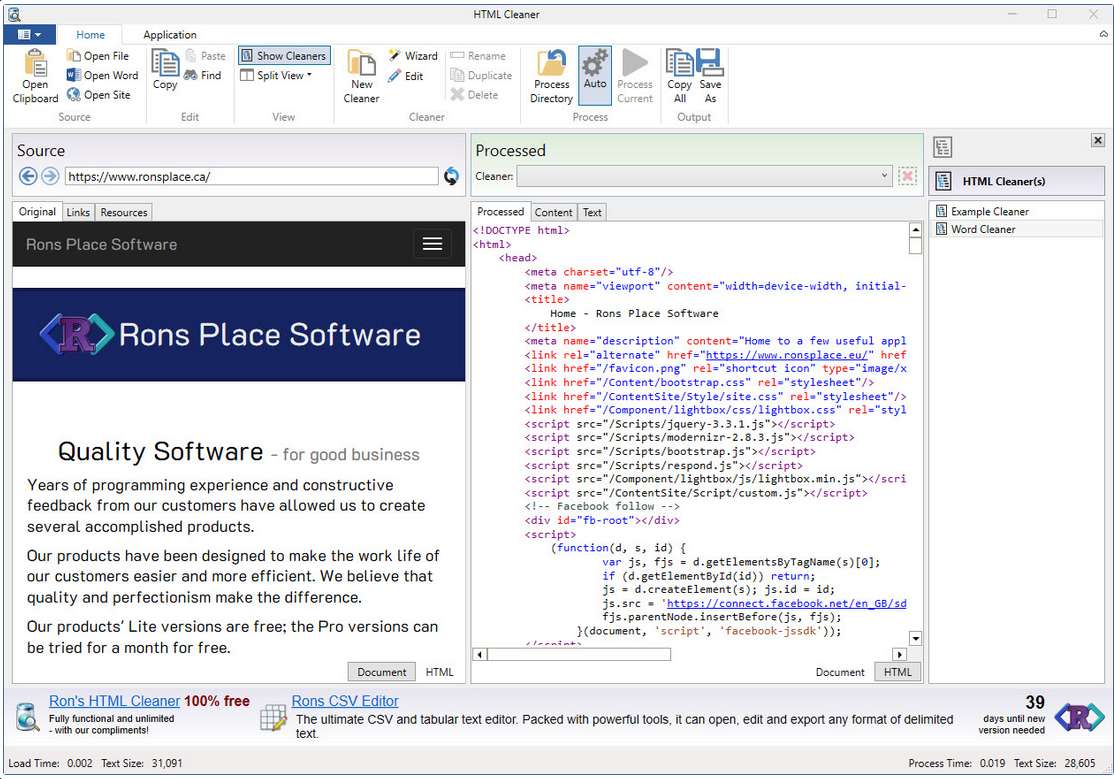Create a New Cleaner
Image resolution: width=1114 pixels, height=779 pixels.
click(x=361, y=77)
